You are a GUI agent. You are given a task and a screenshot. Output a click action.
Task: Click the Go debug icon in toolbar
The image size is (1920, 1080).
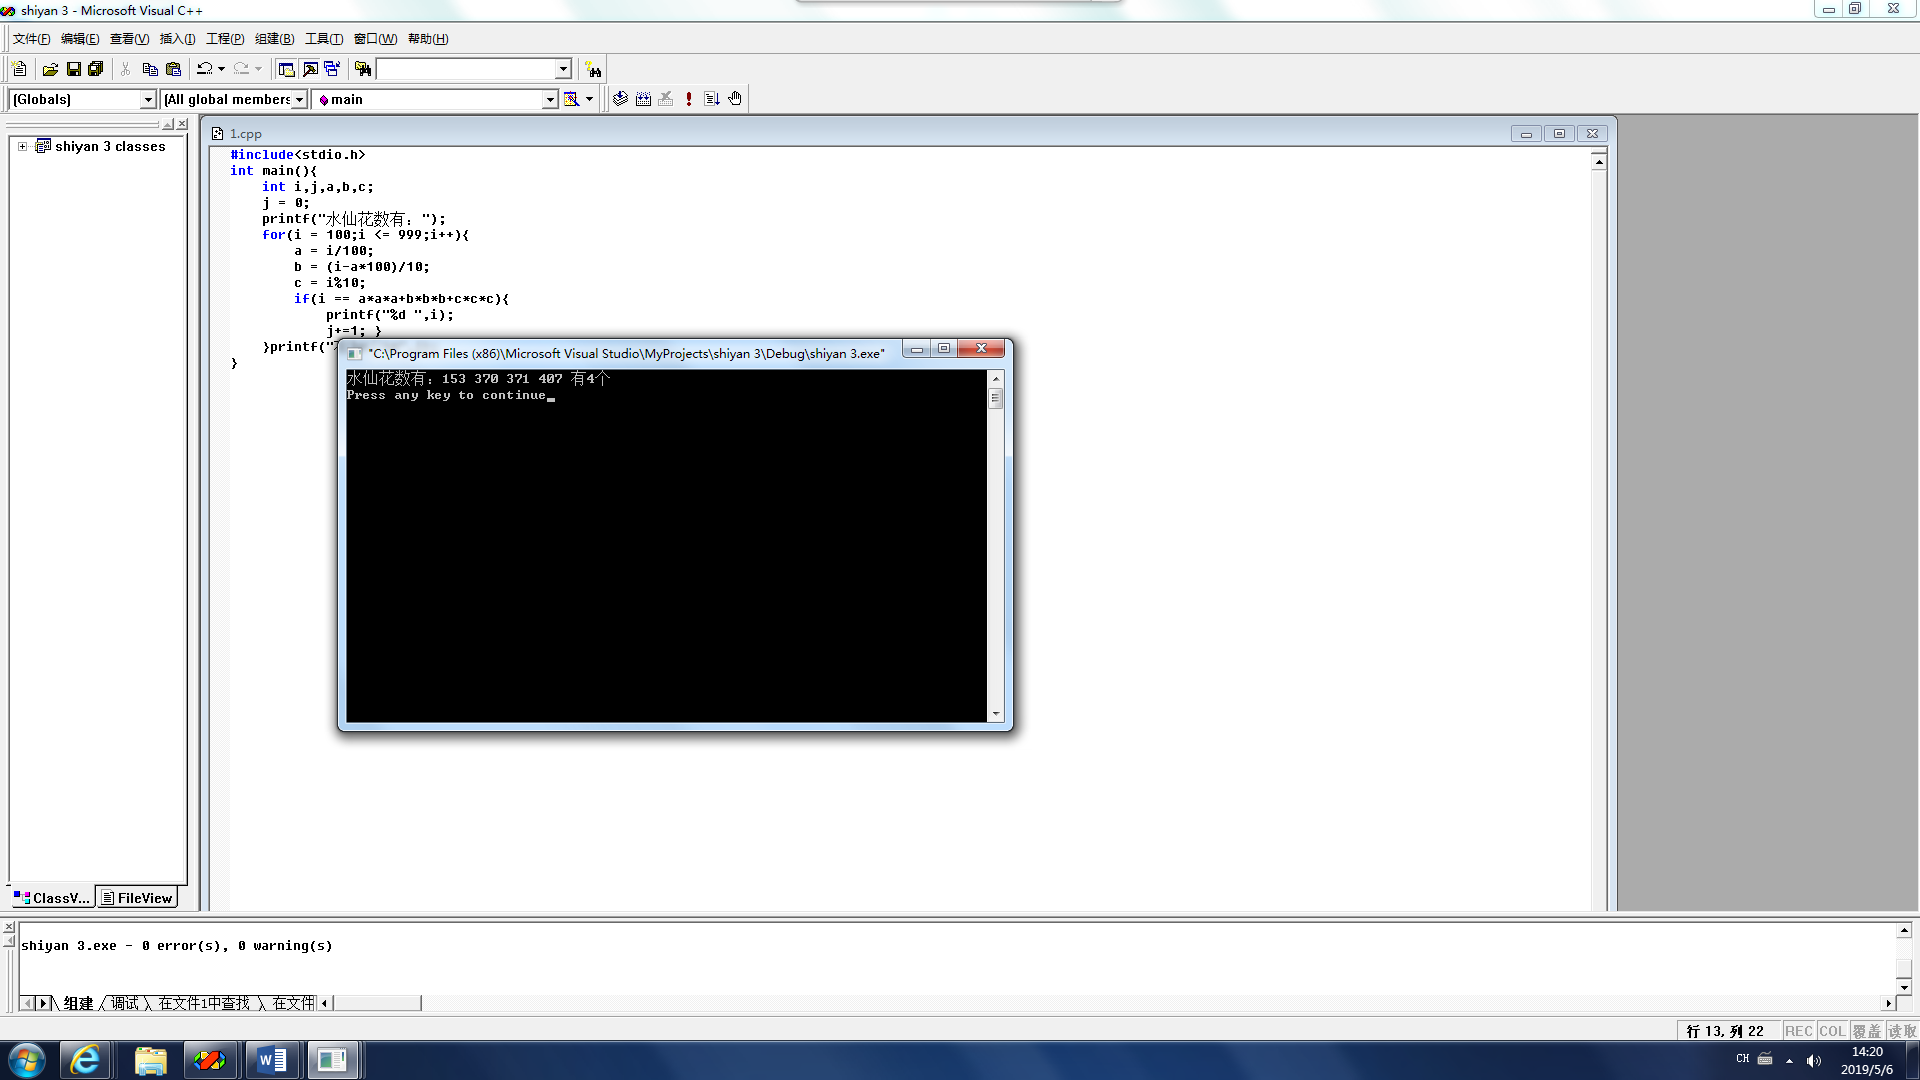(712, 99)
